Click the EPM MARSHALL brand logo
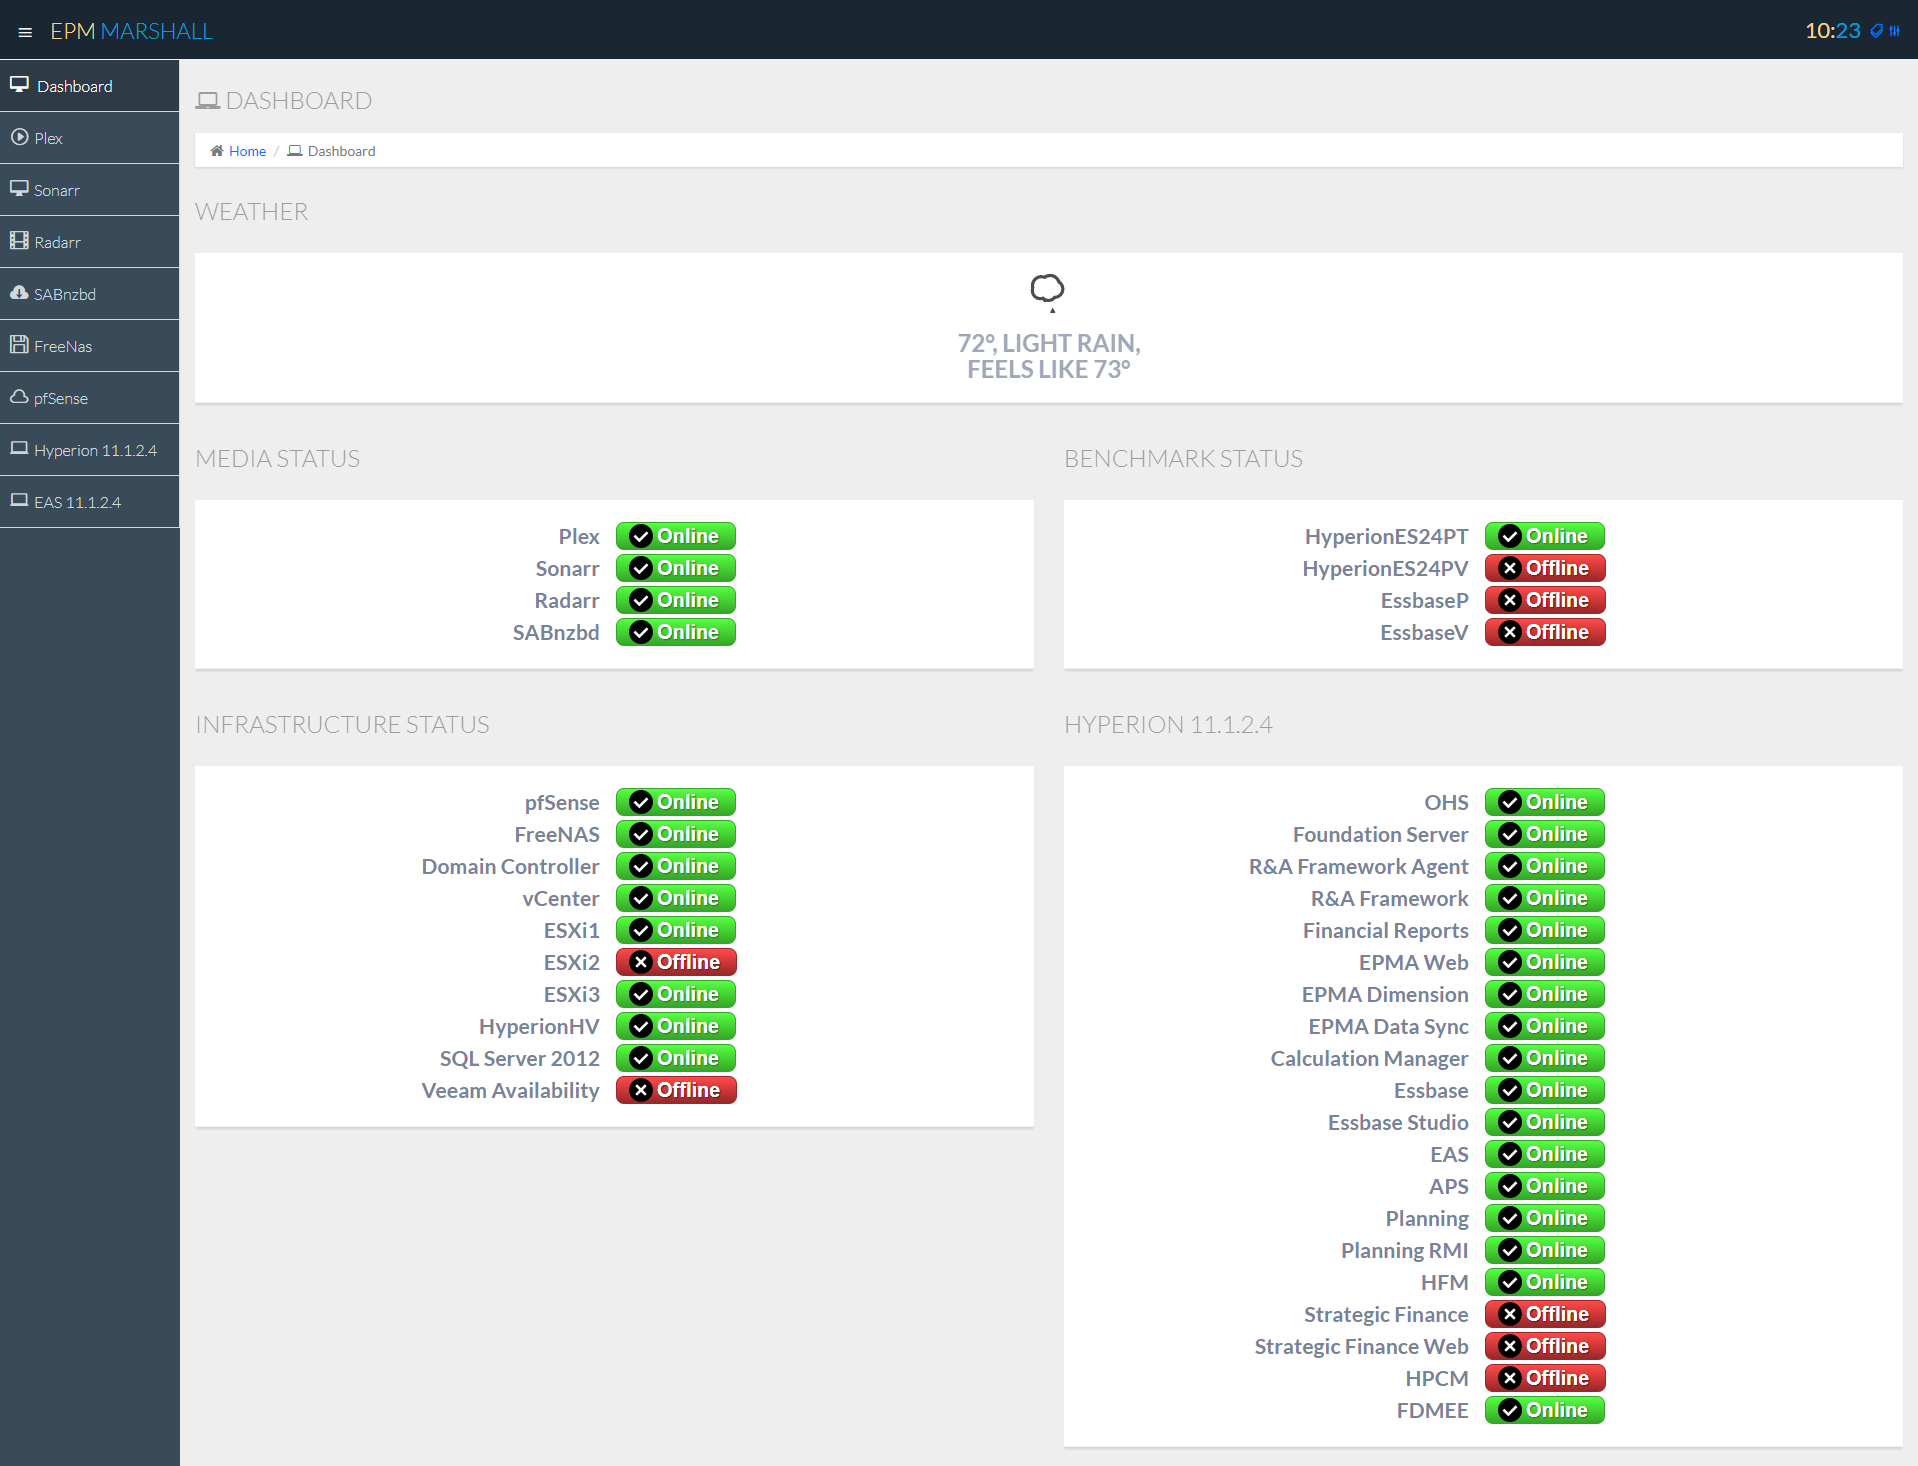This screenshot has width=1918, height=1466. [131, 31]
